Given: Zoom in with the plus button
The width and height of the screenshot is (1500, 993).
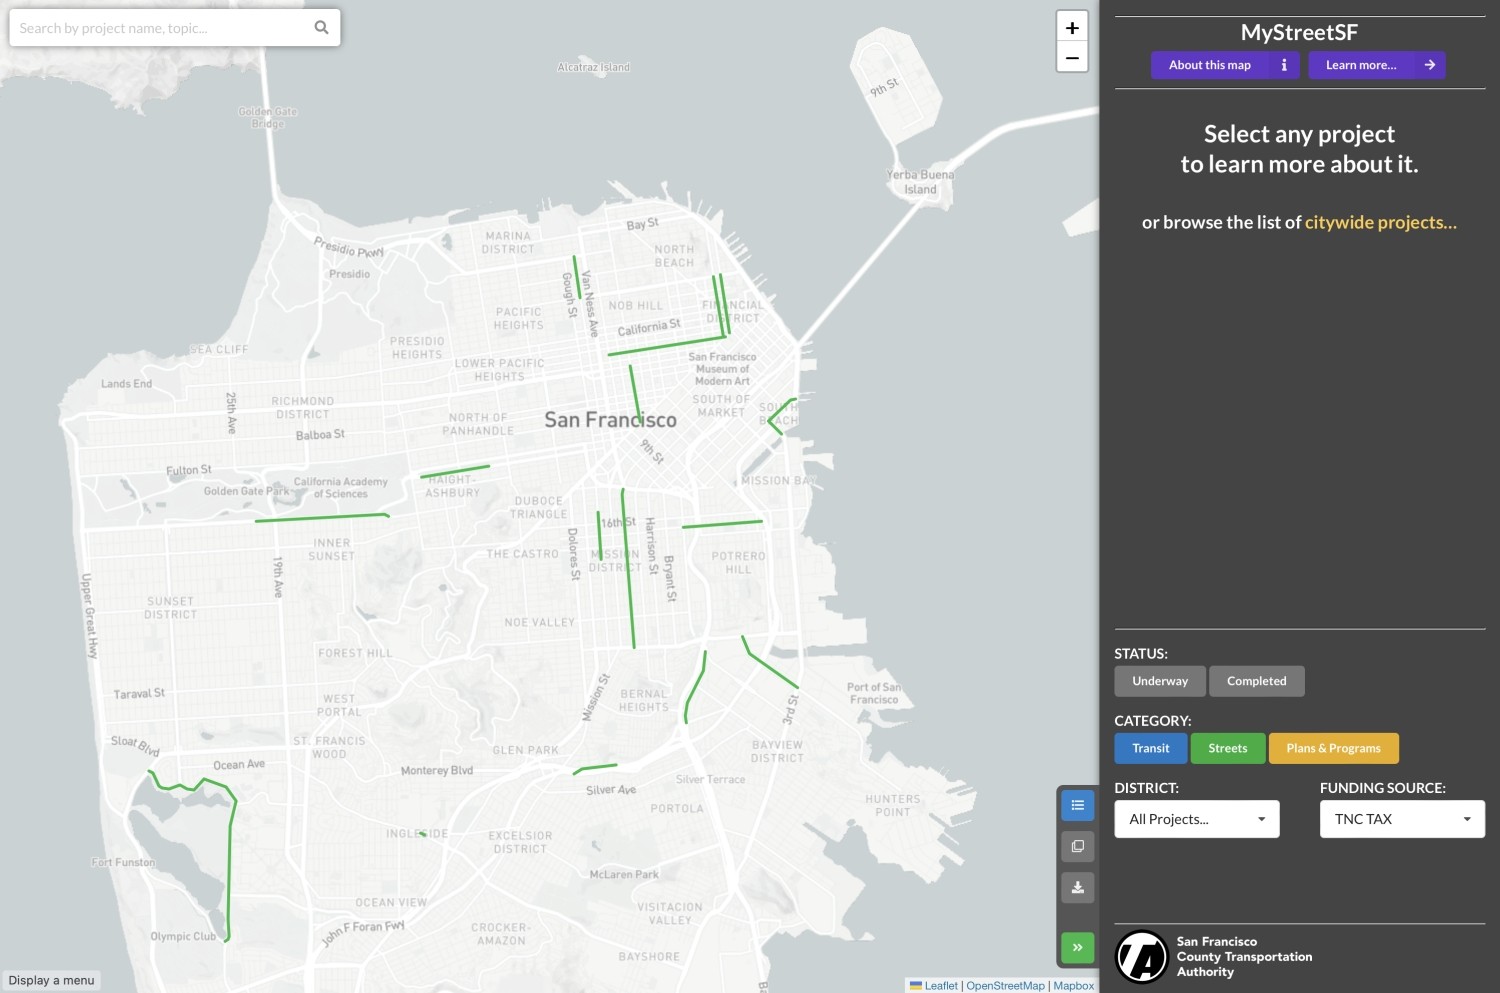Looking at the screenshot, I should point(1072,27).
